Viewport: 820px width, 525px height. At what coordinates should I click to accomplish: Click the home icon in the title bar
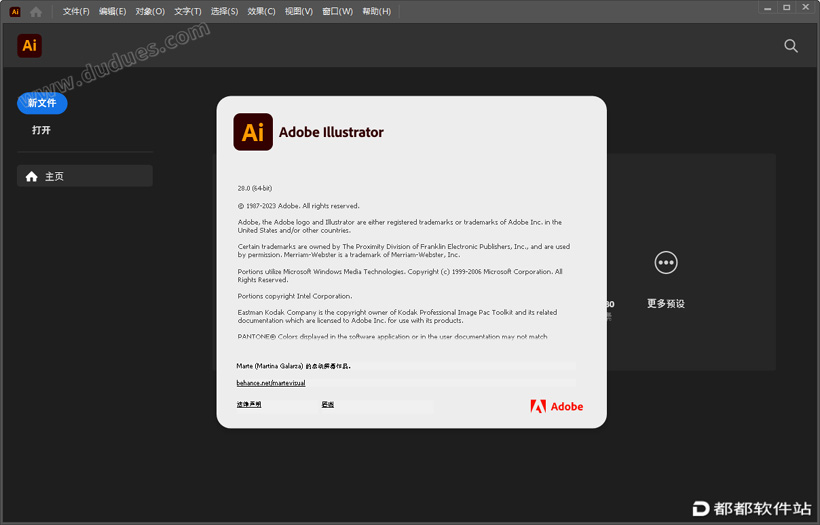click(36, 12)
